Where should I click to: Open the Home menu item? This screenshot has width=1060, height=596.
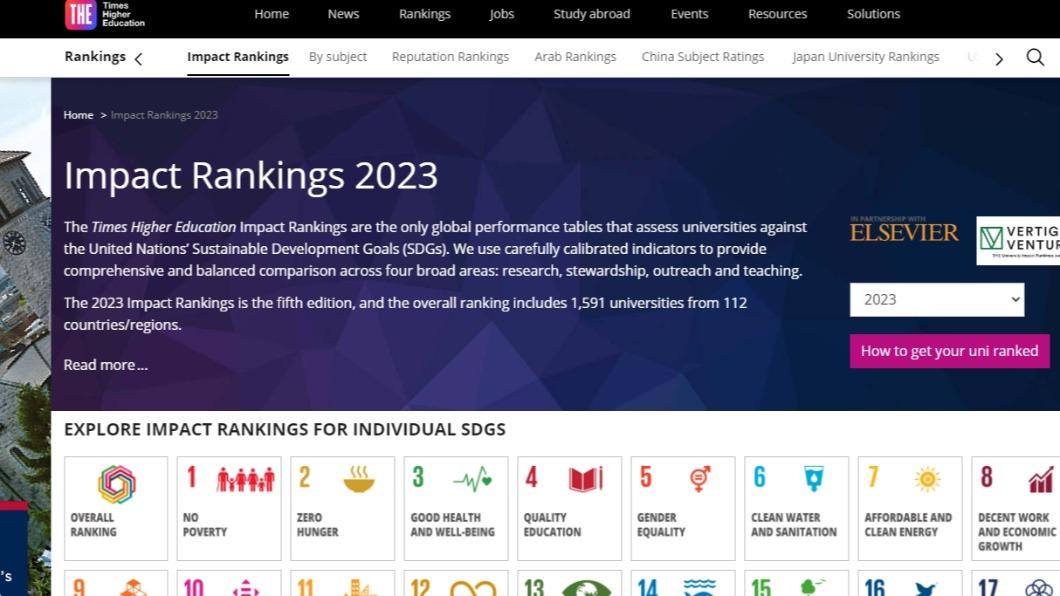pos(272,14)
